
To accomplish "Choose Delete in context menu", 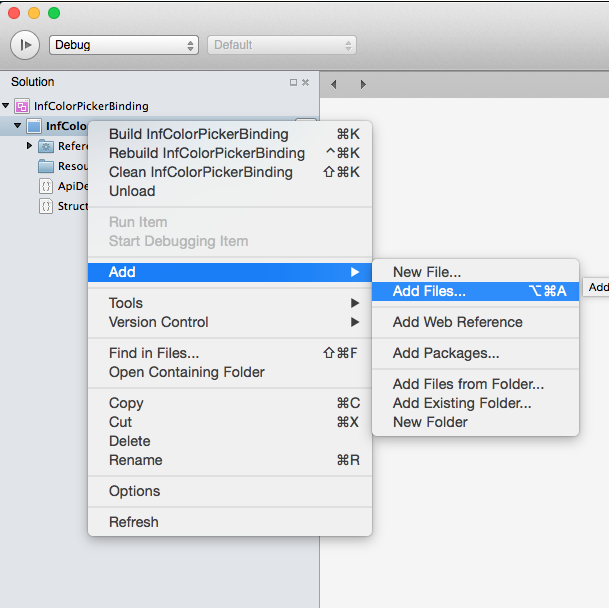I will click(230, 441).
